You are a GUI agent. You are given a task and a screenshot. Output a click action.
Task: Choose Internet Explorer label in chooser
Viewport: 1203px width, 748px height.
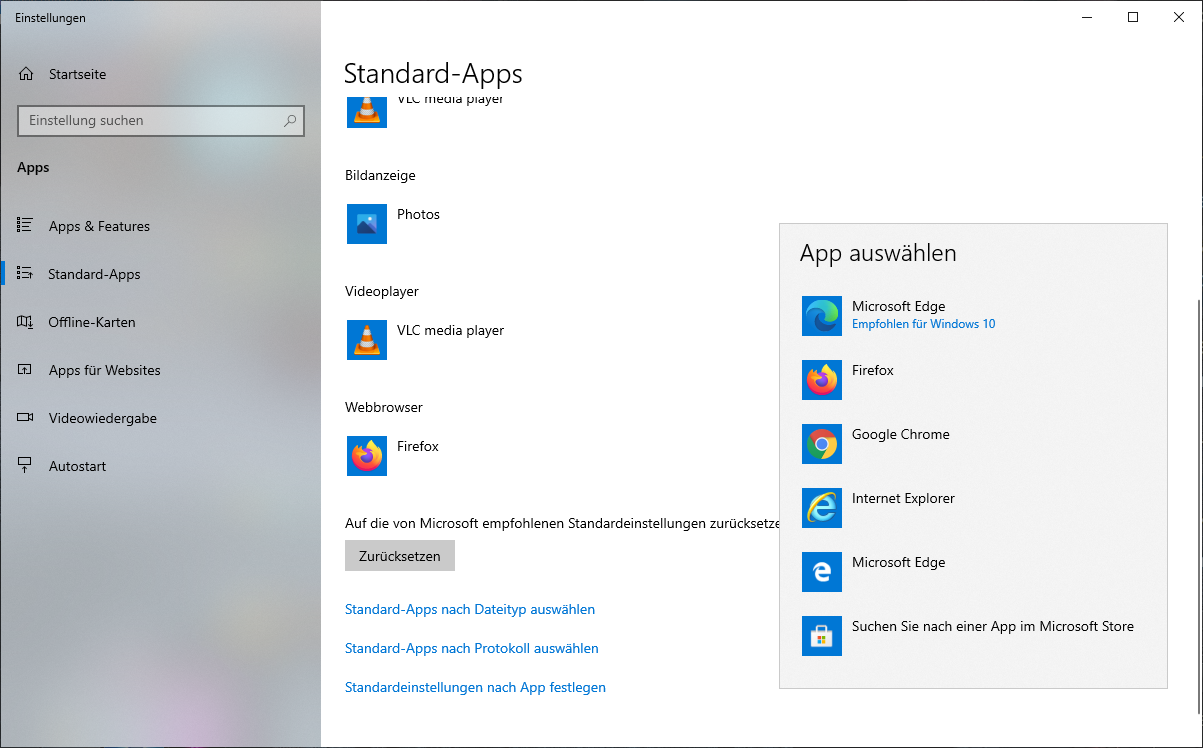click(903, 498)
